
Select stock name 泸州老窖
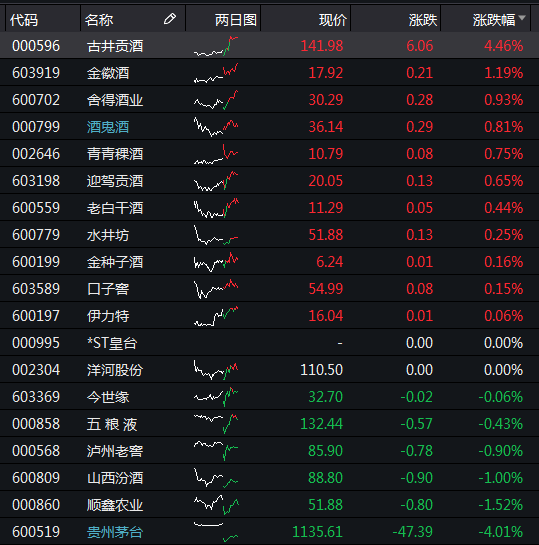coord(115,451)
